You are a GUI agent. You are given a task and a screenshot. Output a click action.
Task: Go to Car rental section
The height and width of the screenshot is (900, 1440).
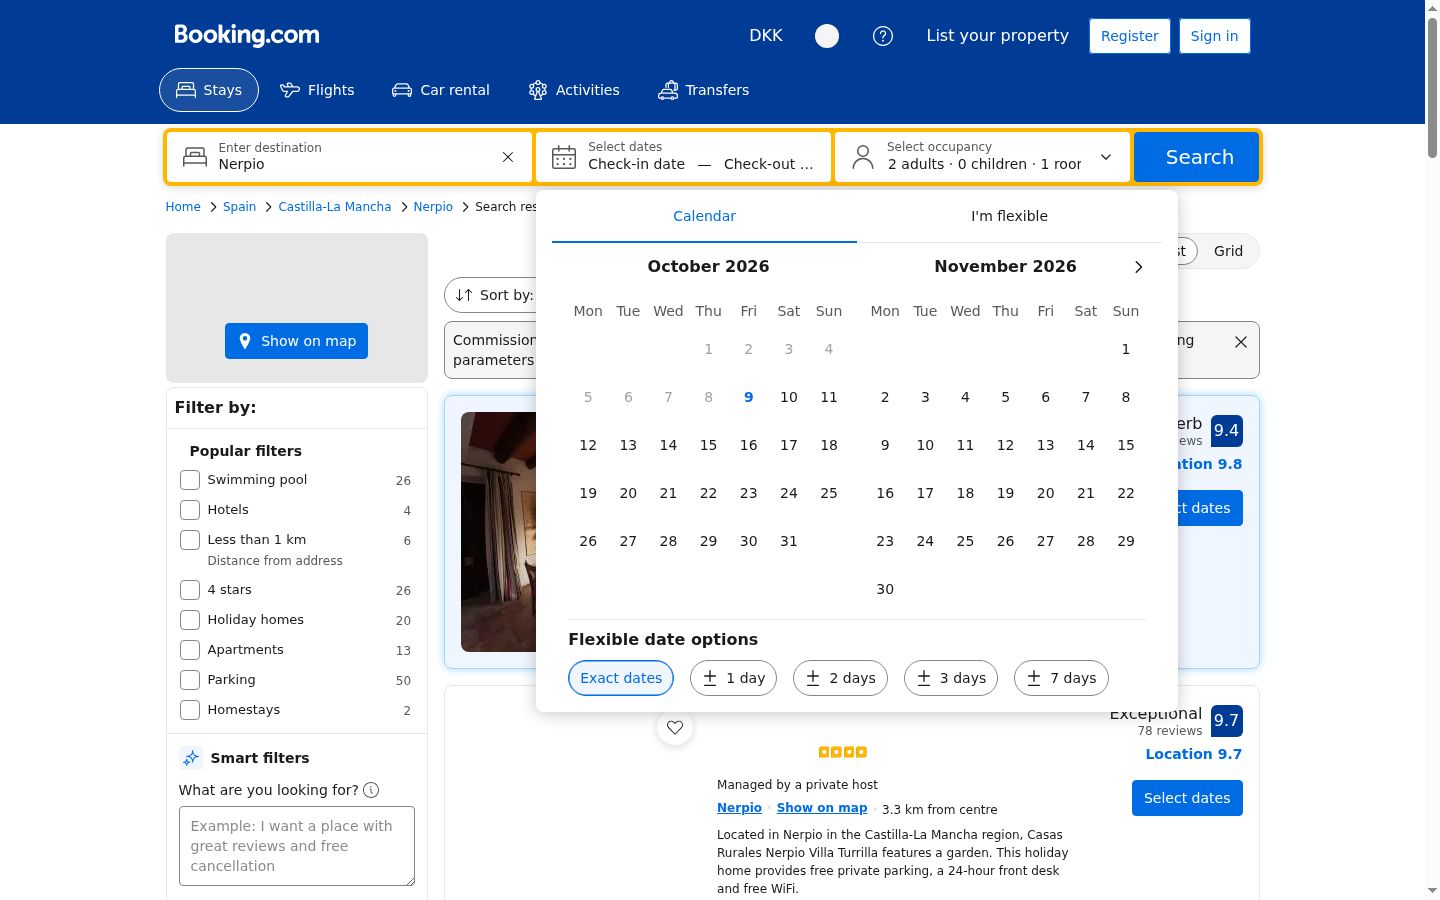click(441, 90)
